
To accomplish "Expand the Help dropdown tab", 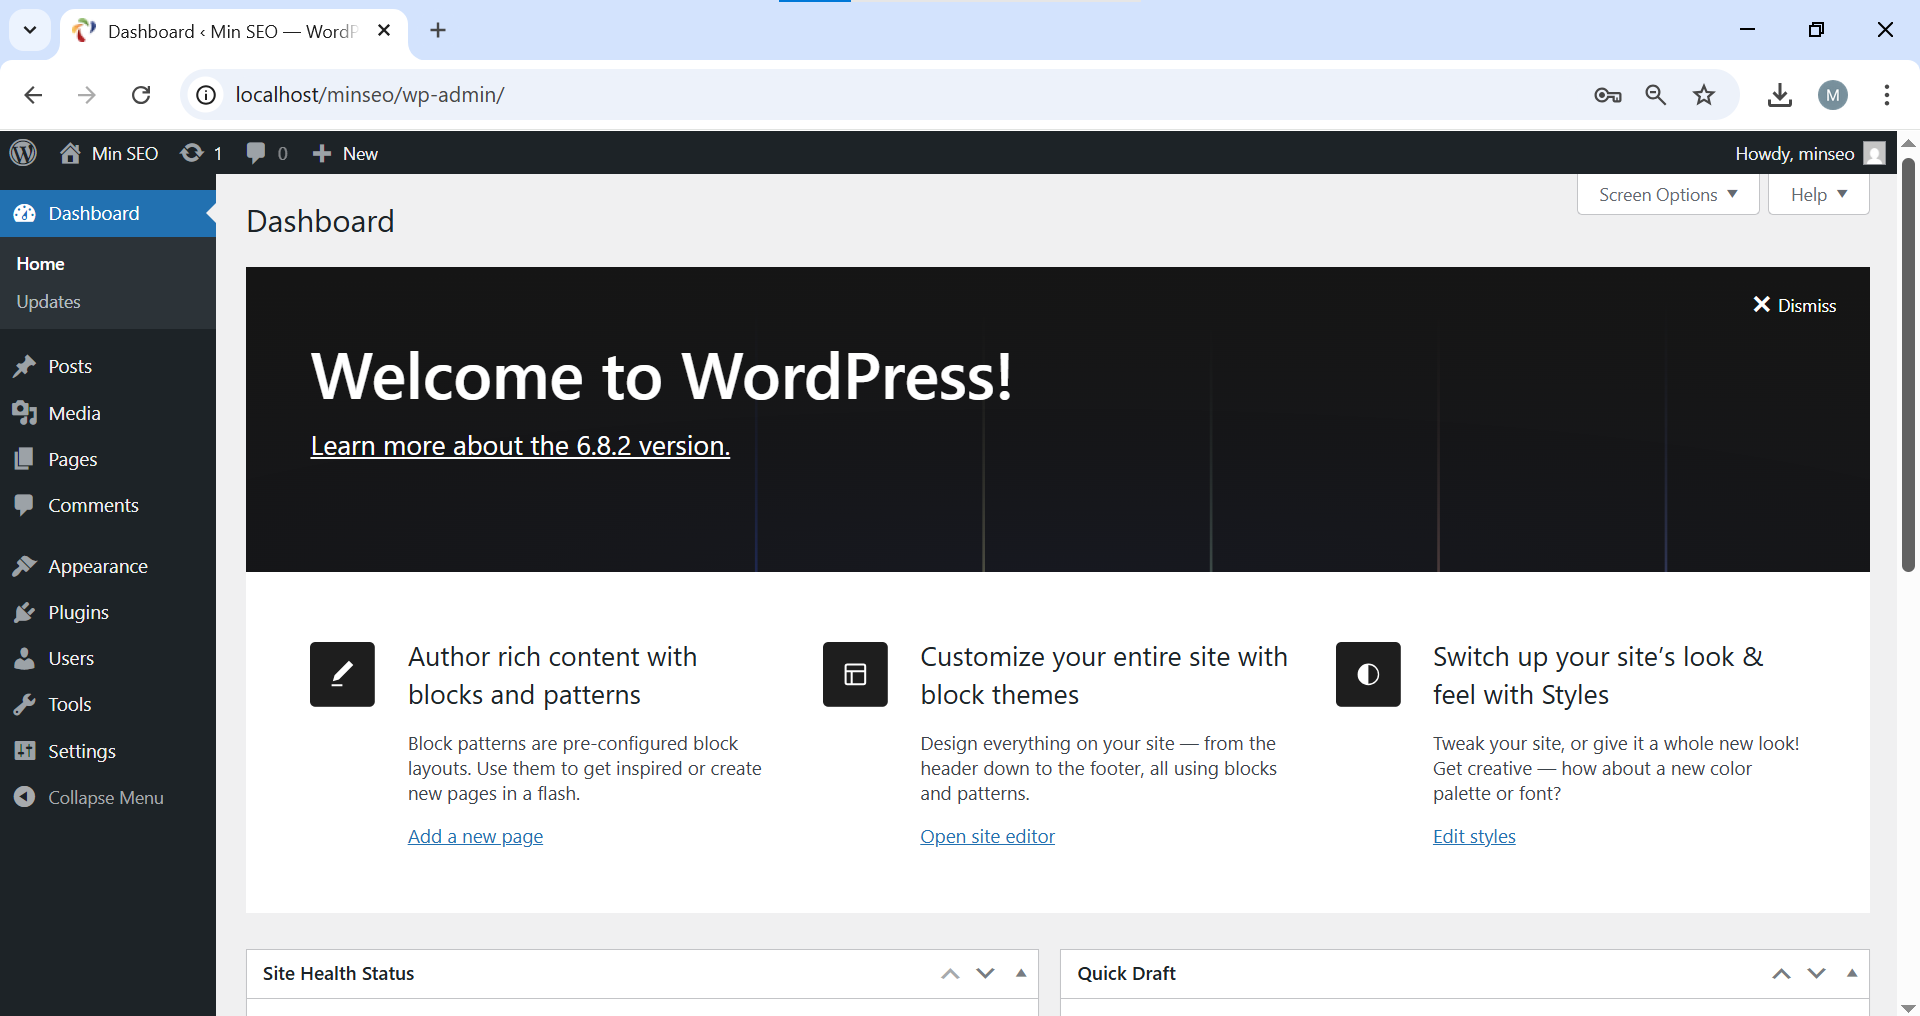I will coord(1818,195).
